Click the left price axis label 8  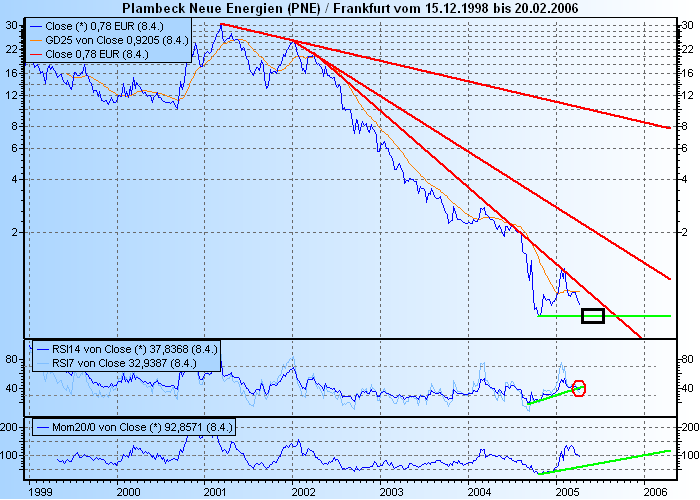pos(15,126)
